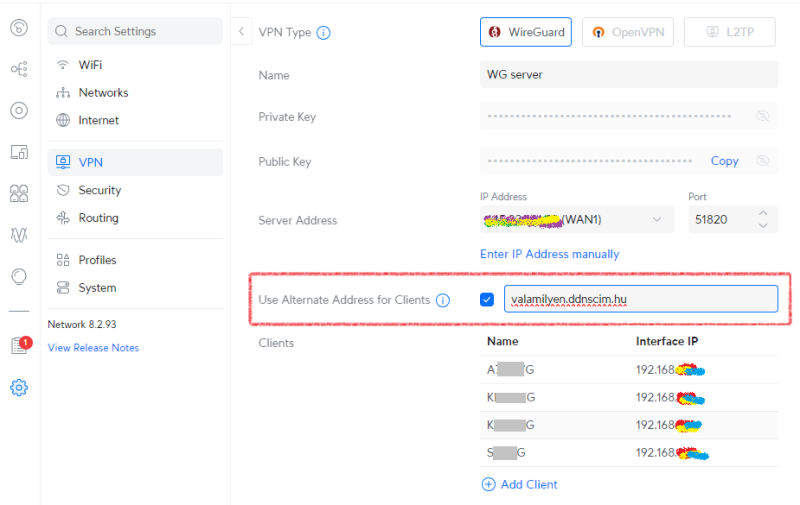Image resolution: width=800 pixels, height=505 pixels.
Task: Open the client devices icon in left rail
Action: pos(19,152)
